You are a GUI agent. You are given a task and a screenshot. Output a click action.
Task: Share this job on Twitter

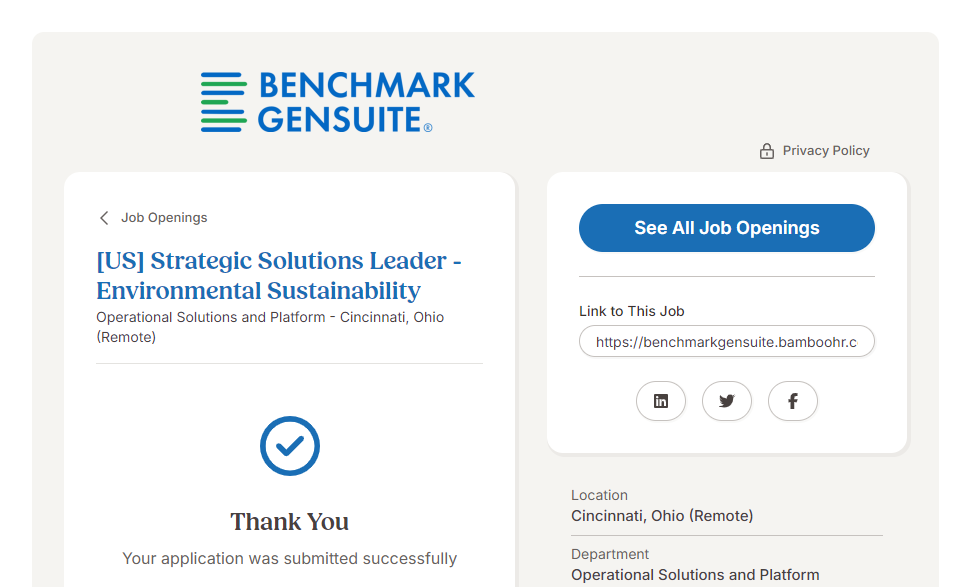point(727,401)
